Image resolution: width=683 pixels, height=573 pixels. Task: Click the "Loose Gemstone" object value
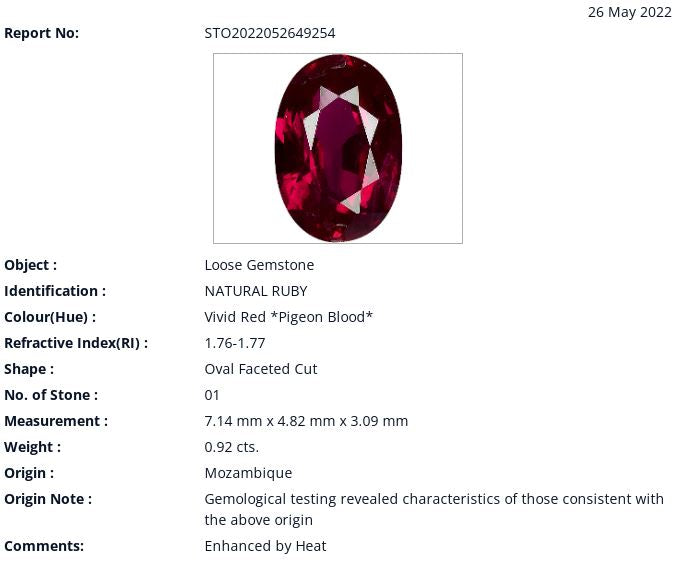(x=259, y=265)
